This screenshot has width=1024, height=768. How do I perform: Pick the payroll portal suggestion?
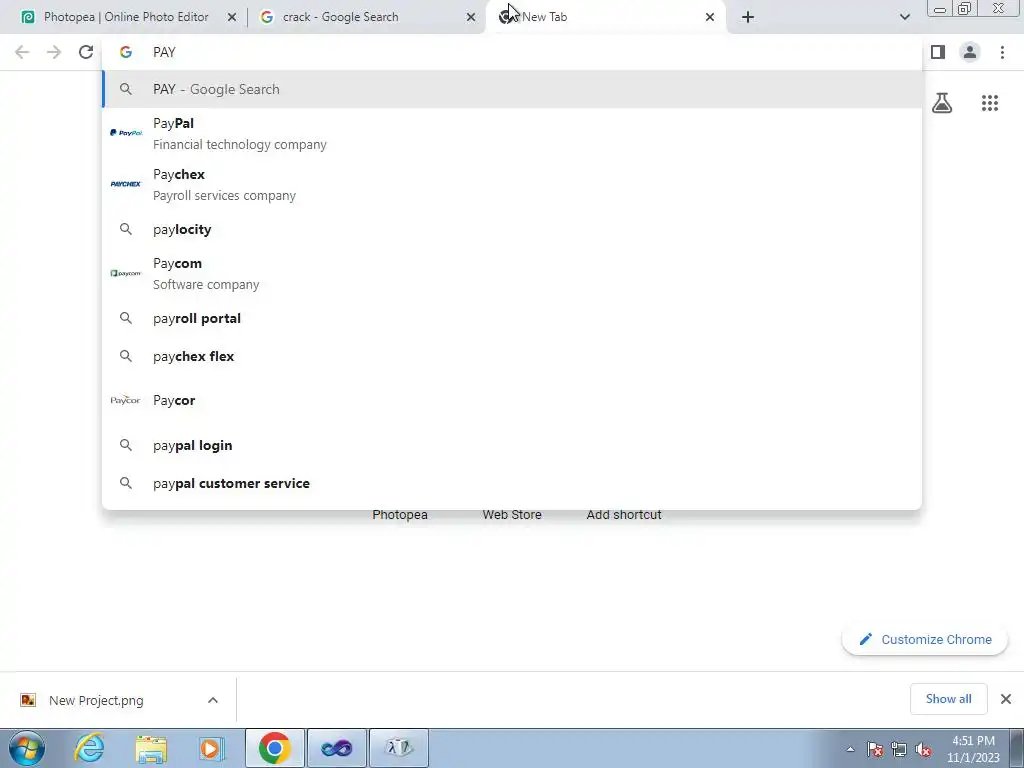(512, 318)
